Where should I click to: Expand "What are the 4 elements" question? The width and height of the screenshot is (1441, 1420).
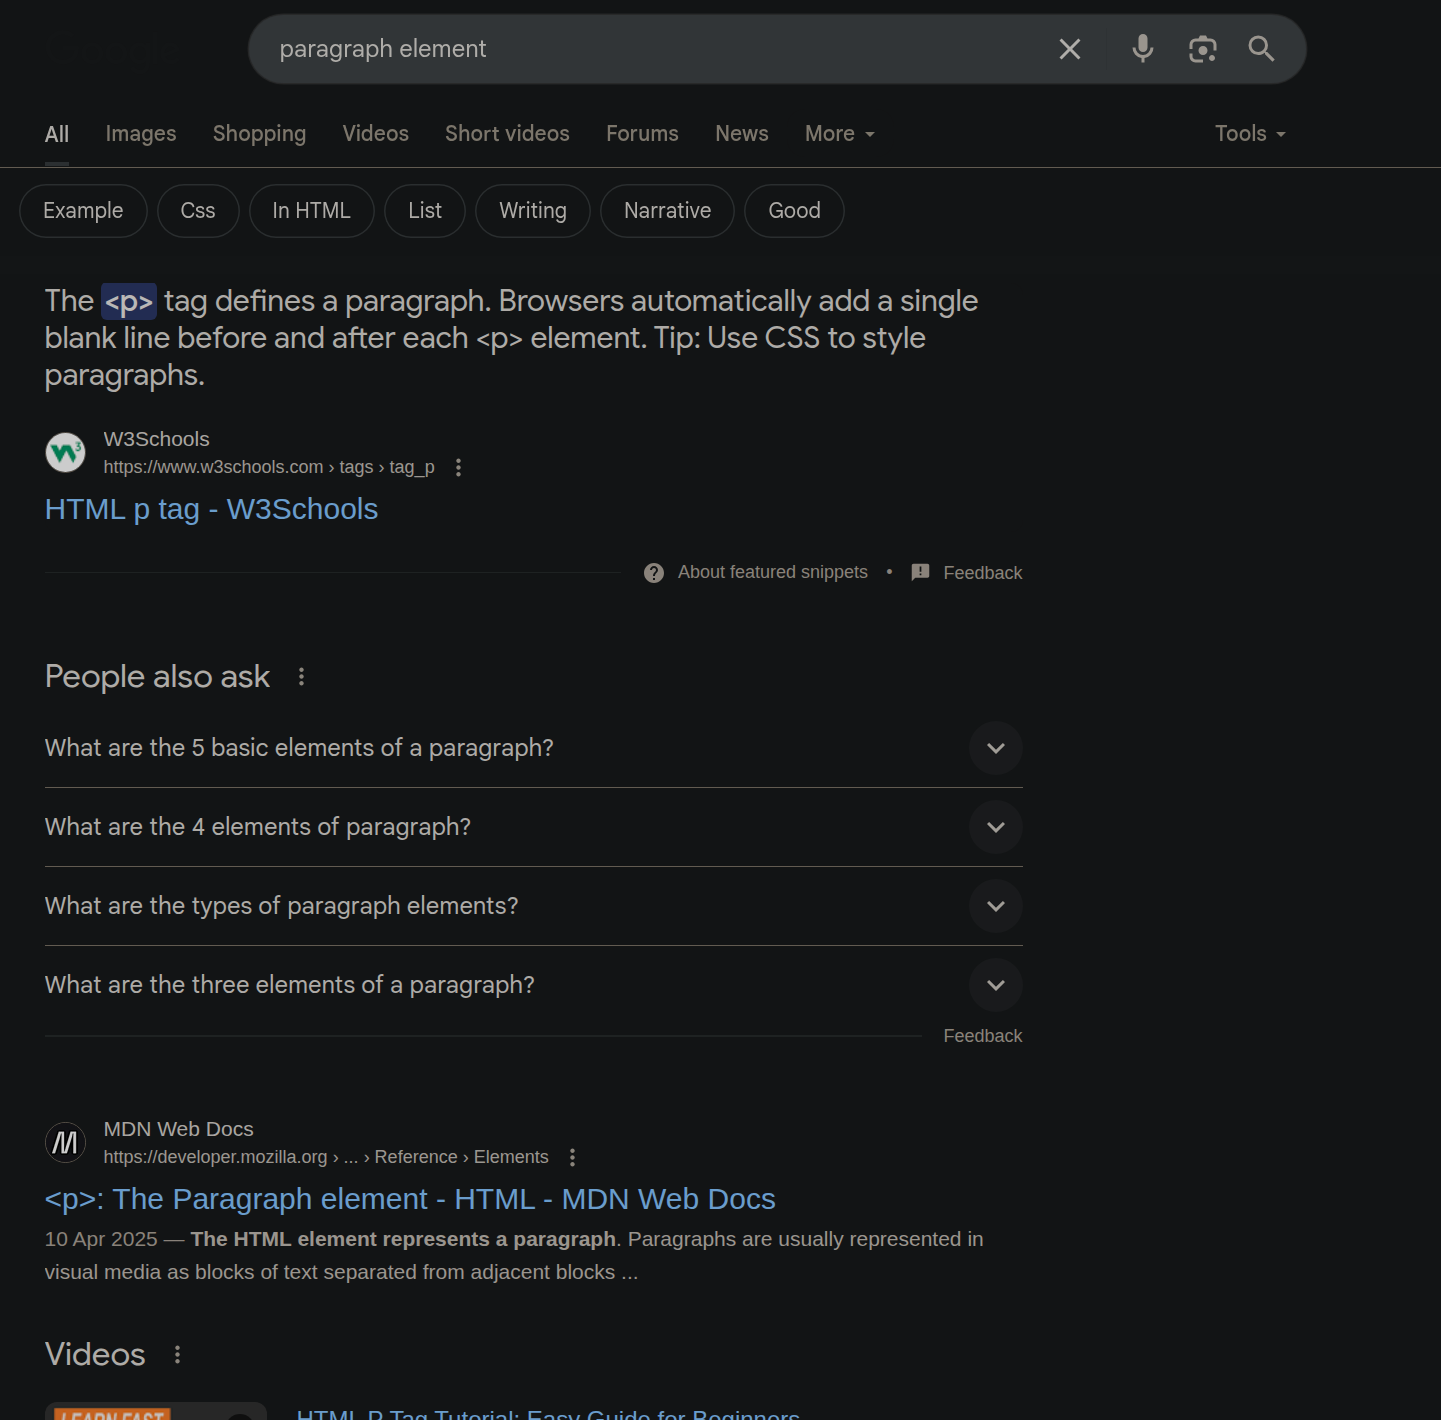[995, 827]
